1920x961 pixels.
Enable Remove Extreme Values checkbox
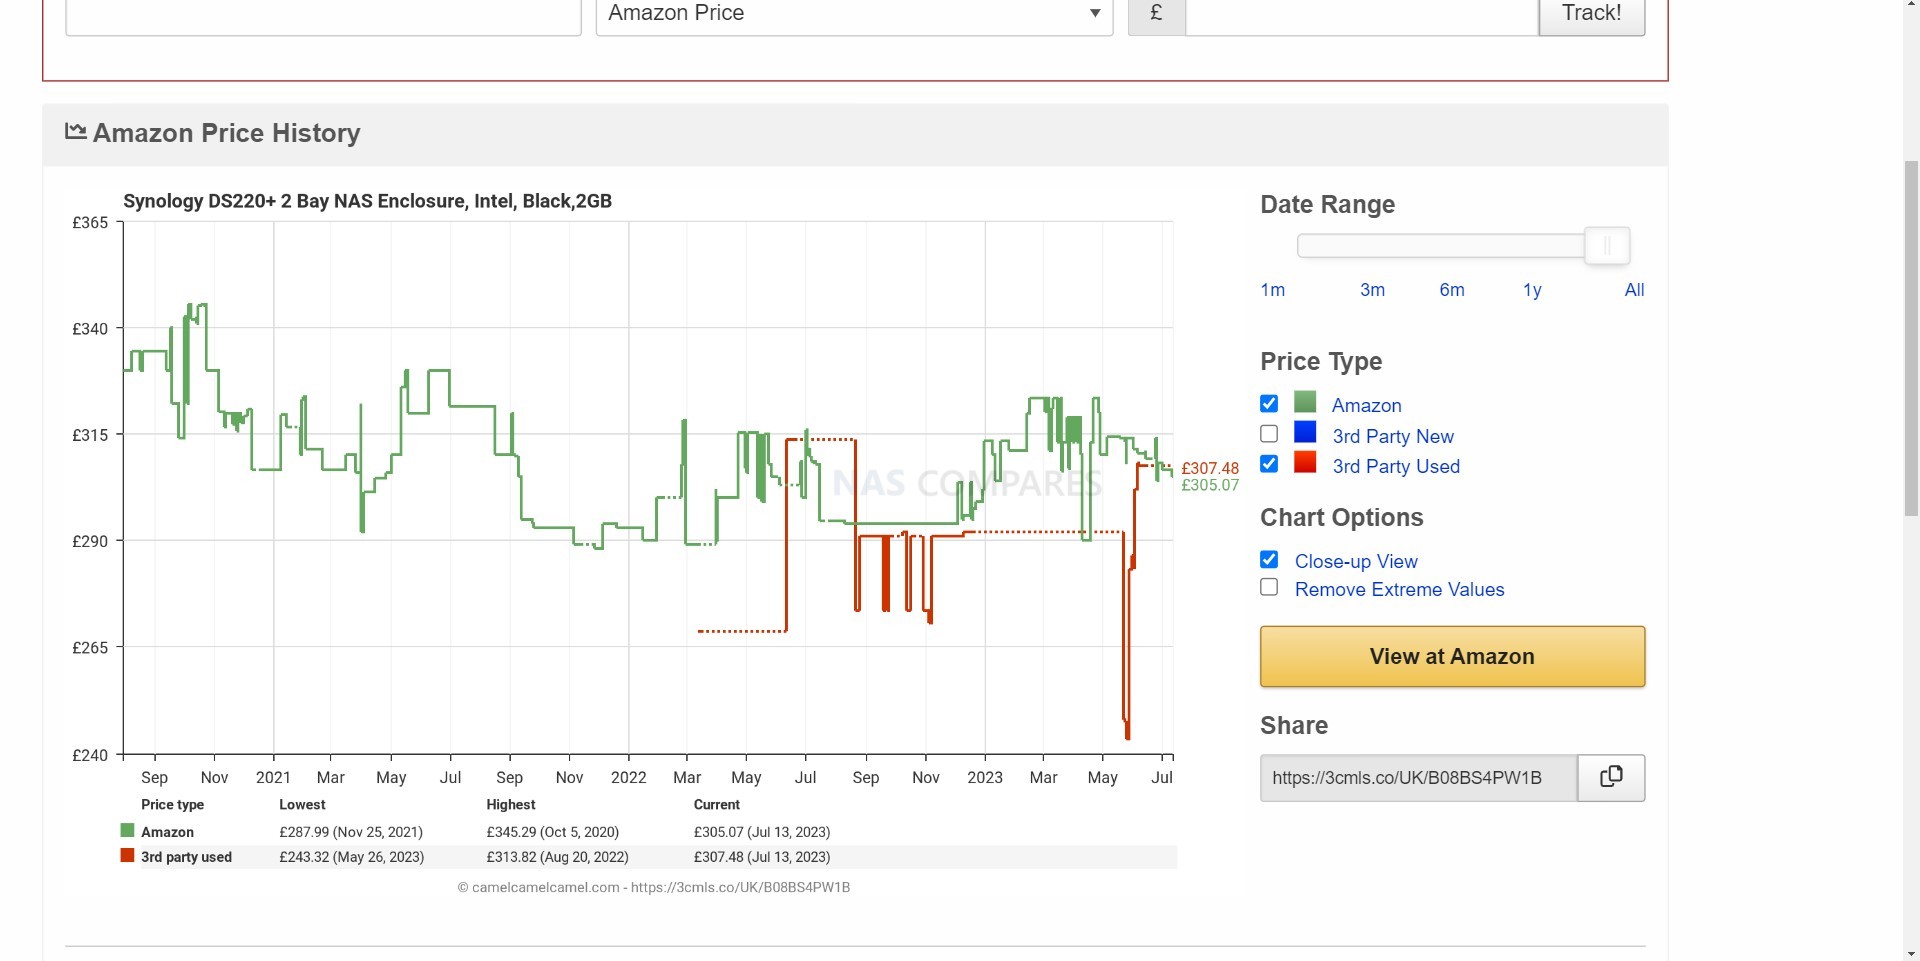tap(1269, 587)
